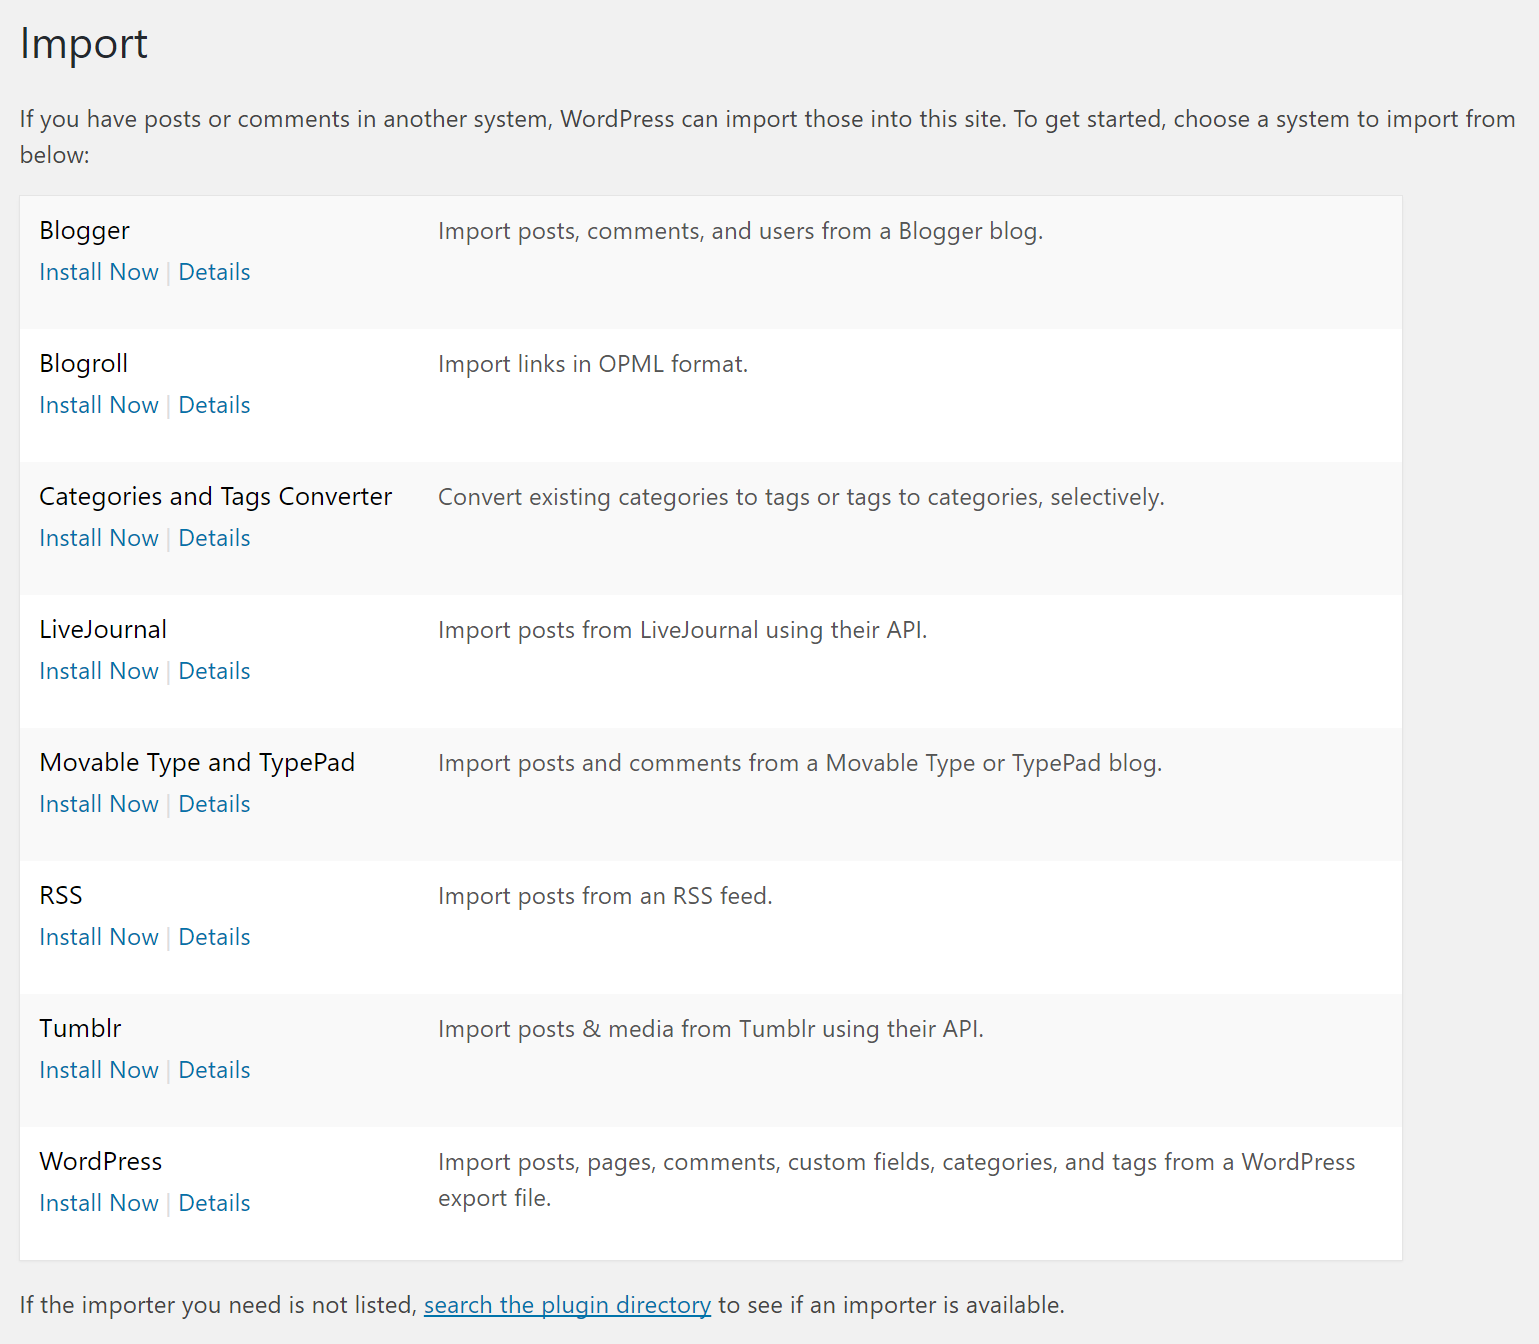Open Details for Categories and Tags Converter

point(214,538)
